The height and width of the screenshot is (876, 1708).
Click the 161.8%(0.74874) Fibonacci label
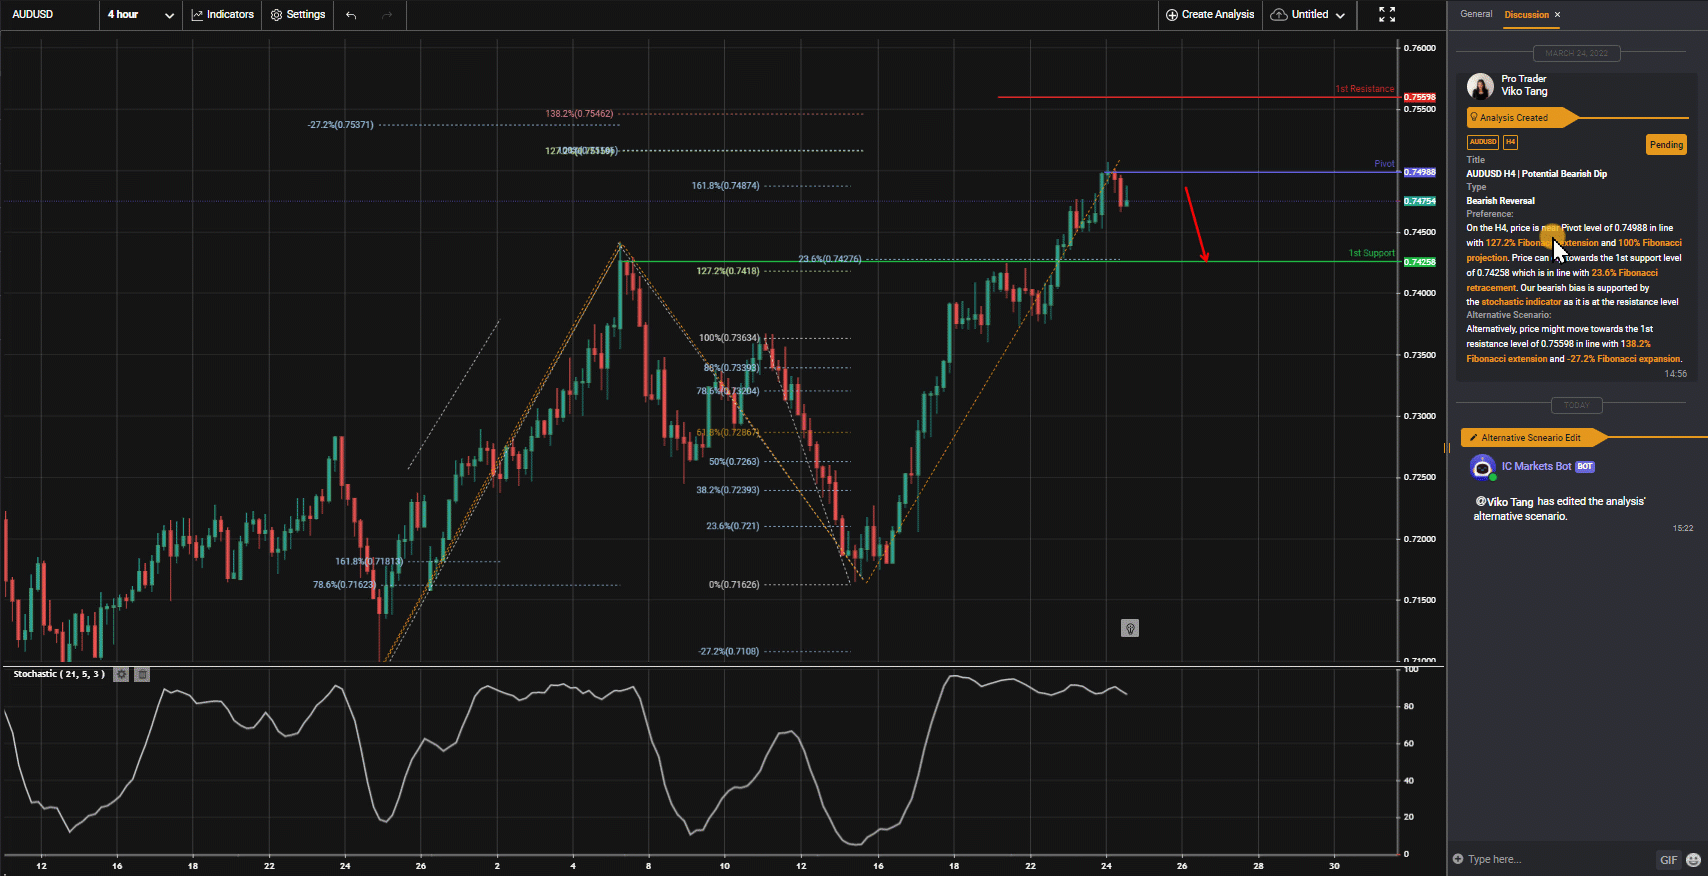click(725, 186)
